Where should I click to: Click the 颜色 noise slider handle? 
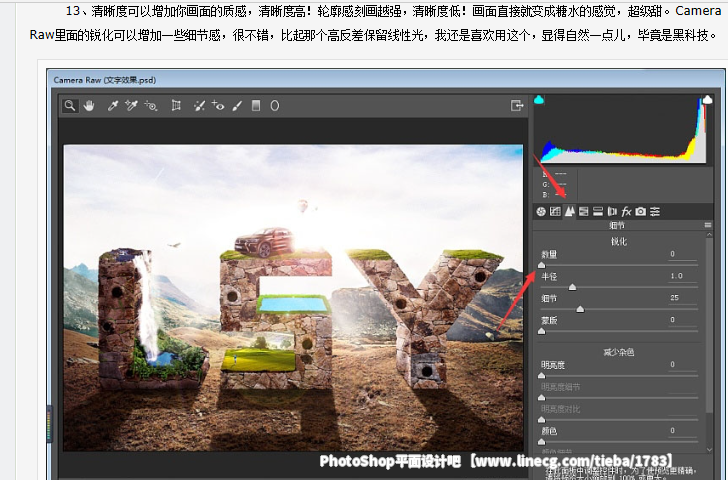pyautogui.click(x=541, y=441)
